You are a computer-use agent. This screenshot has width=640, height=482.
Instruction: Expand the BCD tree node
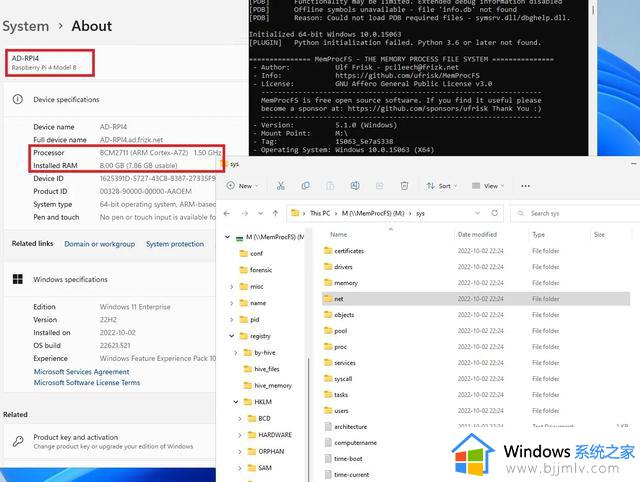(240, 418)
